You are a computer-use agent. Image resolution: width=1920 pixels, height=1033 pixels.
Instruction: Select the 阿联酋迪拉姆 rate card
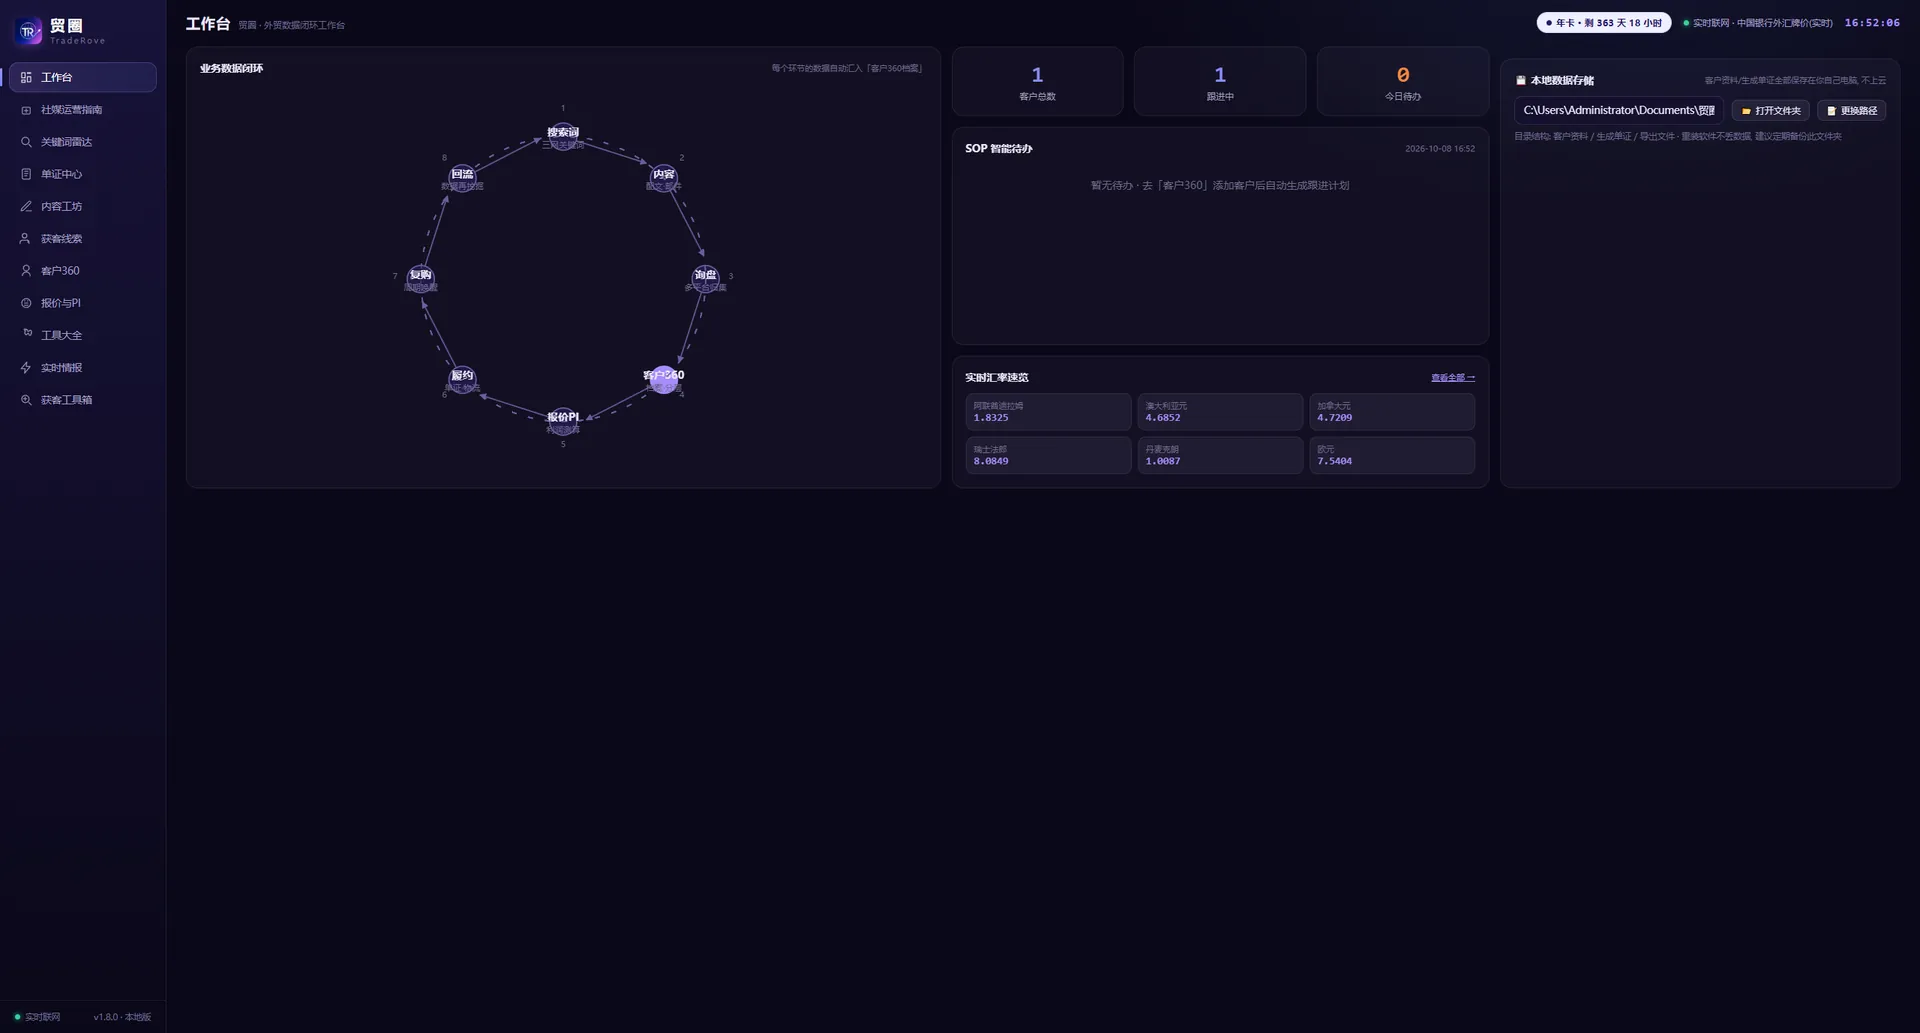click(1048, 412)
